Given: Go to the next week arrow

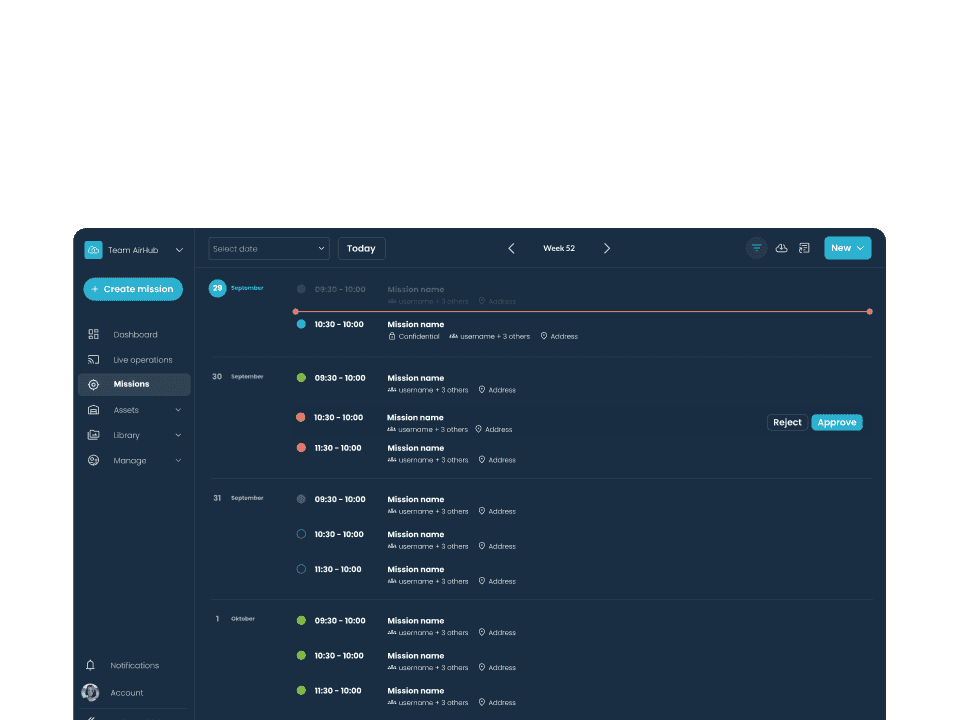Looking at the screenshot, I should (x=607, y=248).
